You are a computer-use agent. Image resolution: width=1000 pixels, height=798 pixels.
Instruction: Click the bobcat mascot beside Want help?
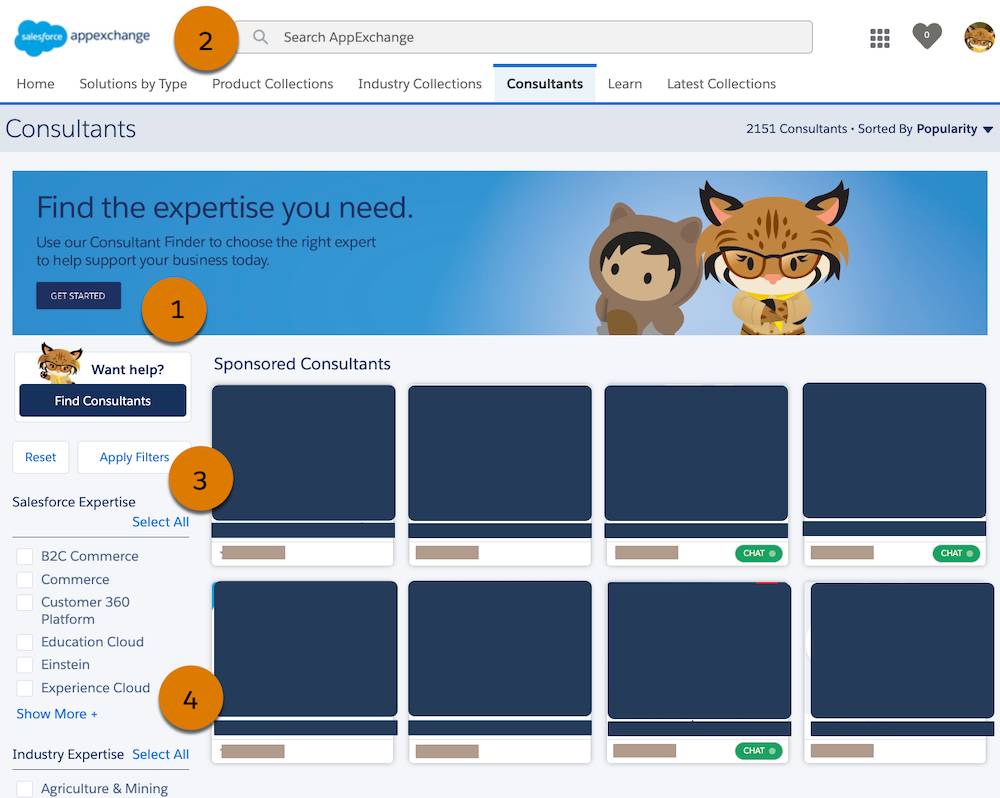(59, 362)
